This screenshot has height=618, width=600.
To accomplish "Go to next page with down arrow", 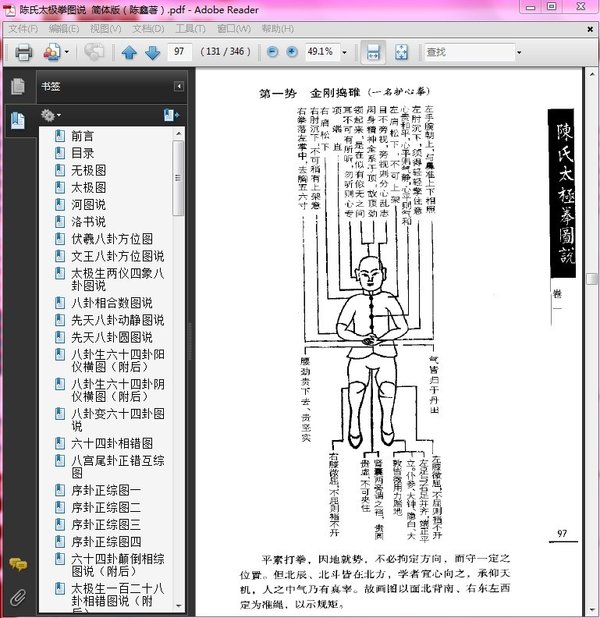I will coord(151,52).
